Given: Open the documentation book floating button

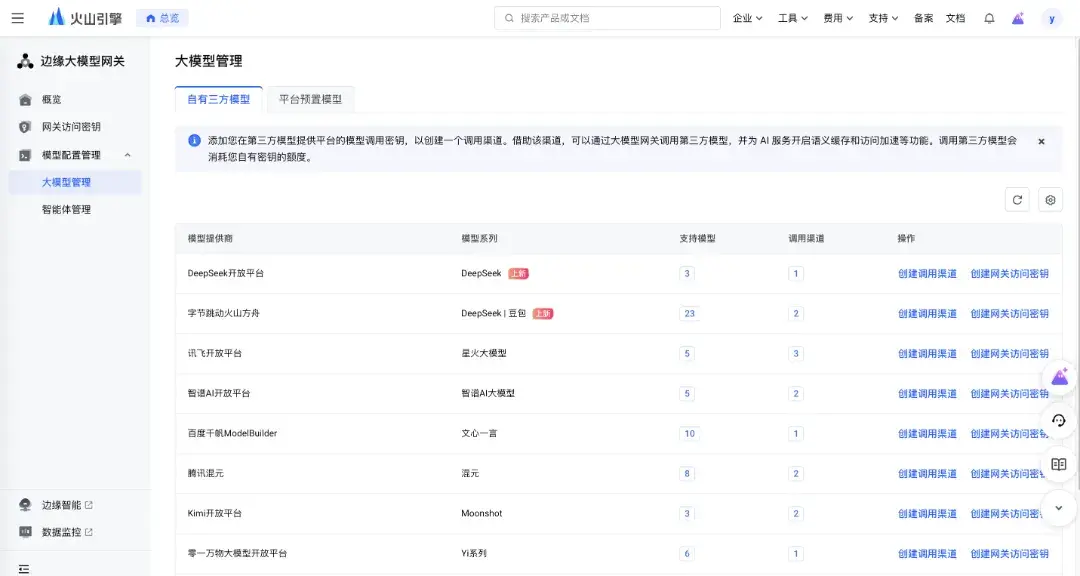Looking at the screenshot, I should pos(1059,464).
